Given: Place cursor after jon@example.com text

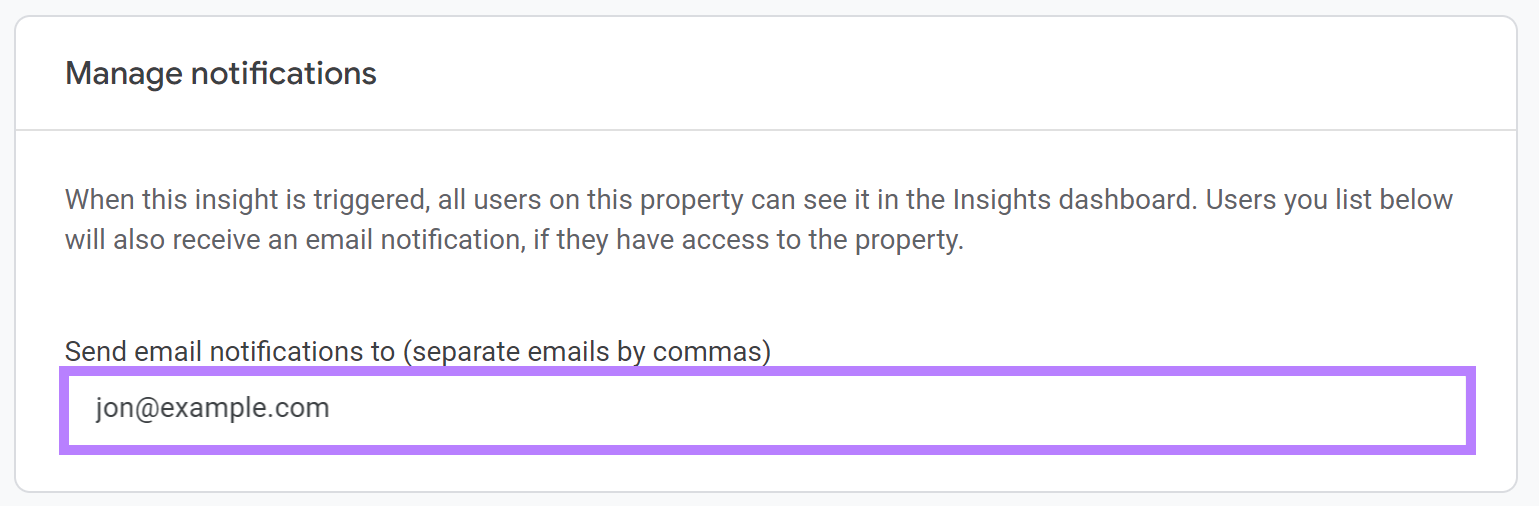Looking at the screenshot, I should [331, 409].
